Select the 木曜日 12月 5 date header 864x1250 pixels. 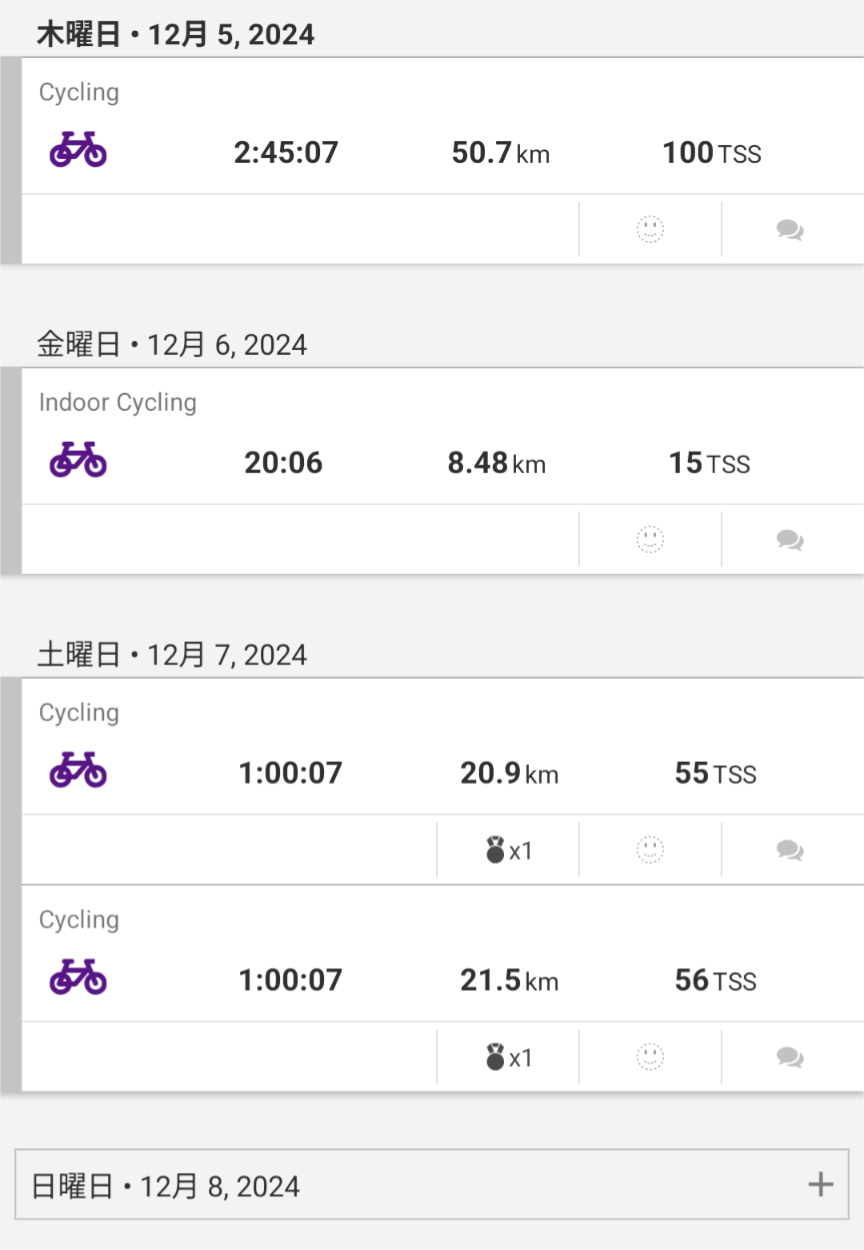(x=175, y=35)
